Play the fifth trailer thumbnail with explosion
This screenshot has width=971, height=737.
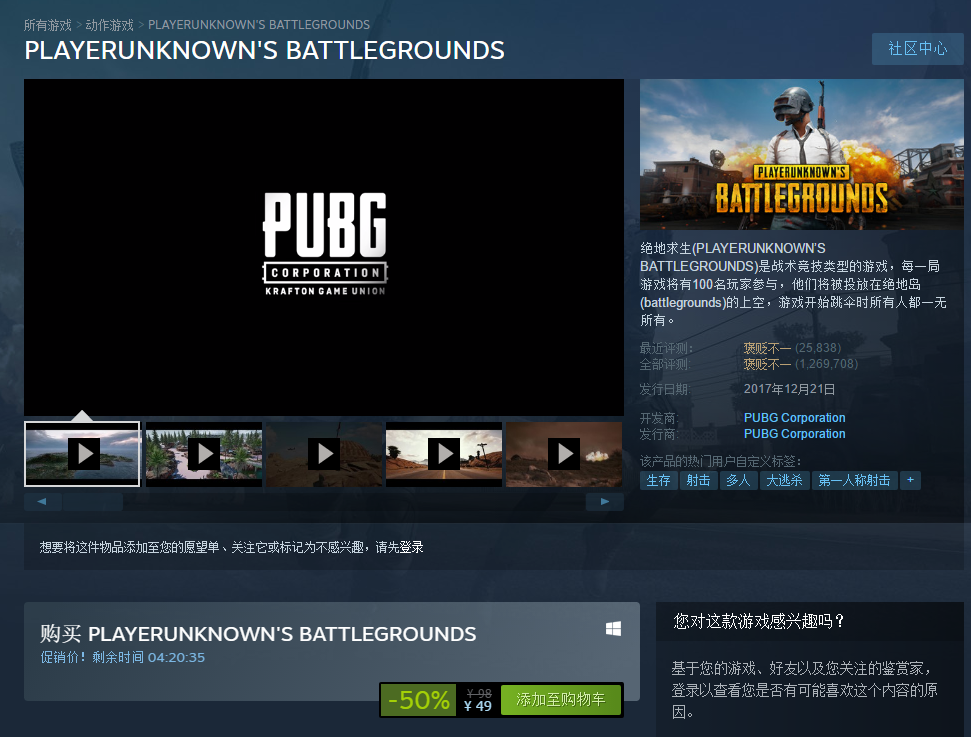tap(564, 454)
